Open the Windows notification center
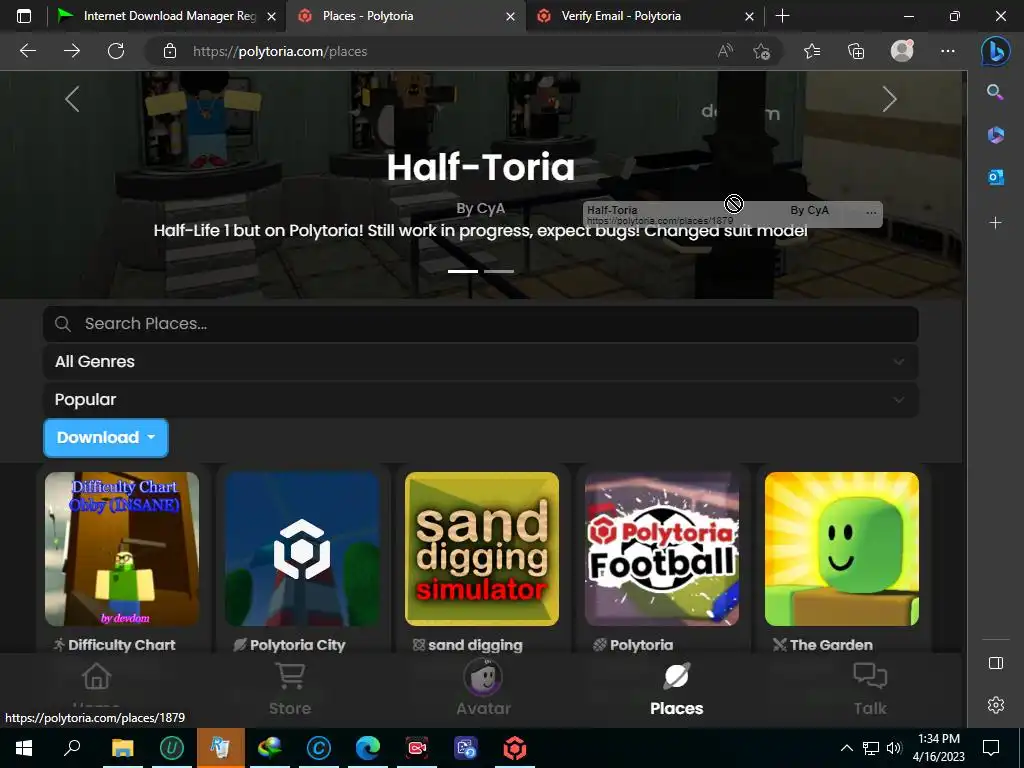 (991, 748)
